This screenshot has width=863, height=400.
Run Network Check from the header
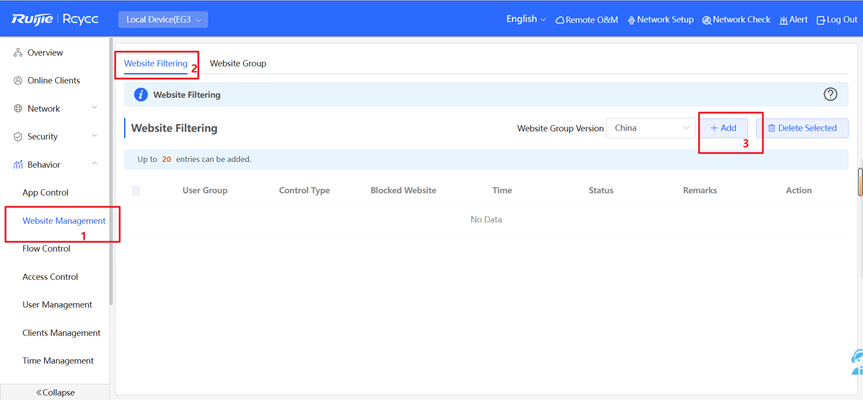(736, 20)
